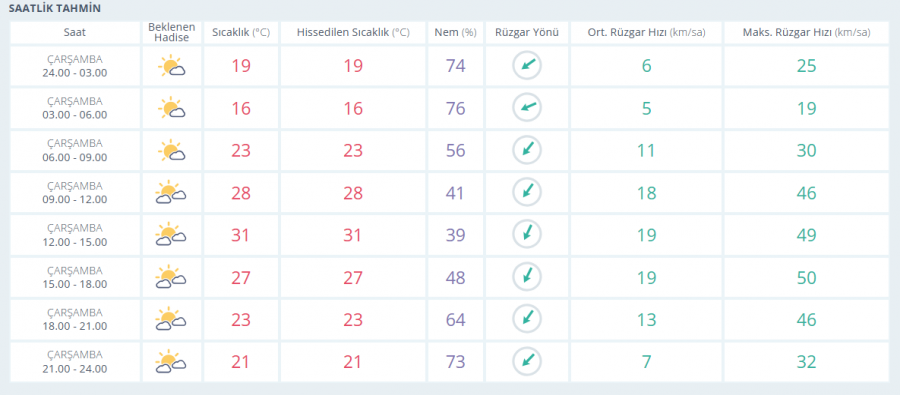Click humidity value 76

click(x=455, y=108)
